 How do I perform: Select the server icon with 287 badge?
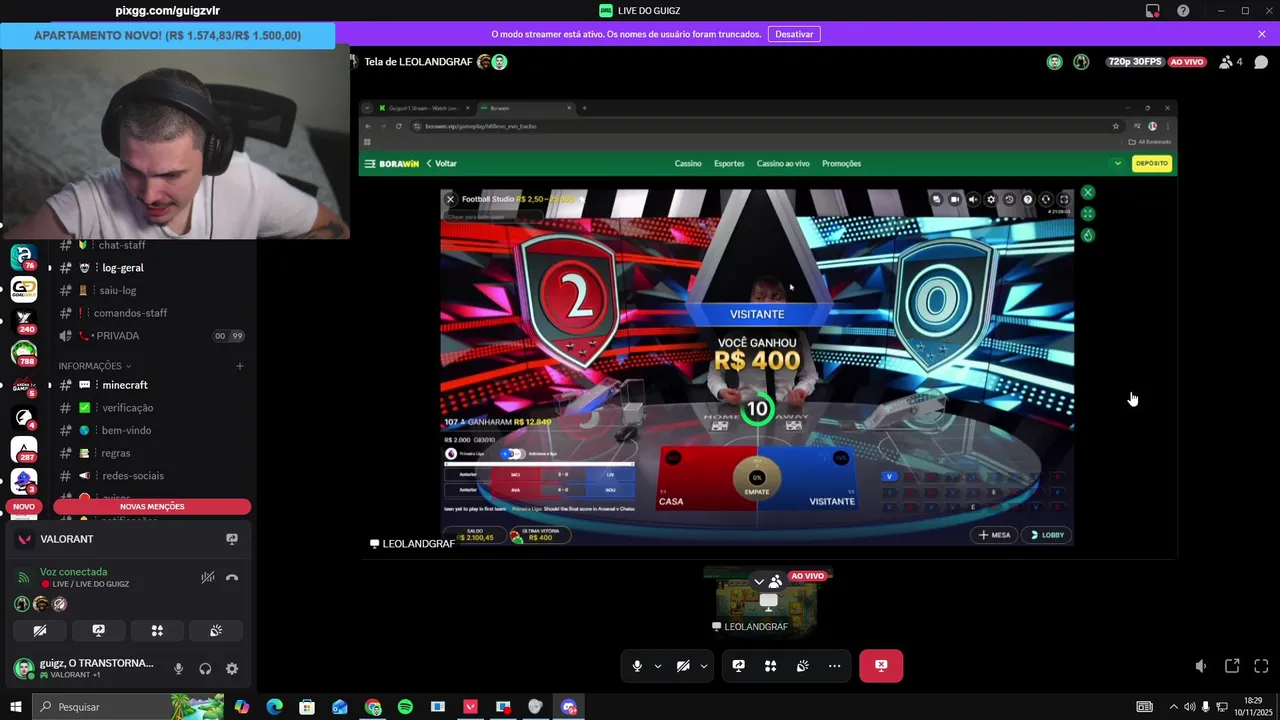pyautogui.click(x=24, y=449)
